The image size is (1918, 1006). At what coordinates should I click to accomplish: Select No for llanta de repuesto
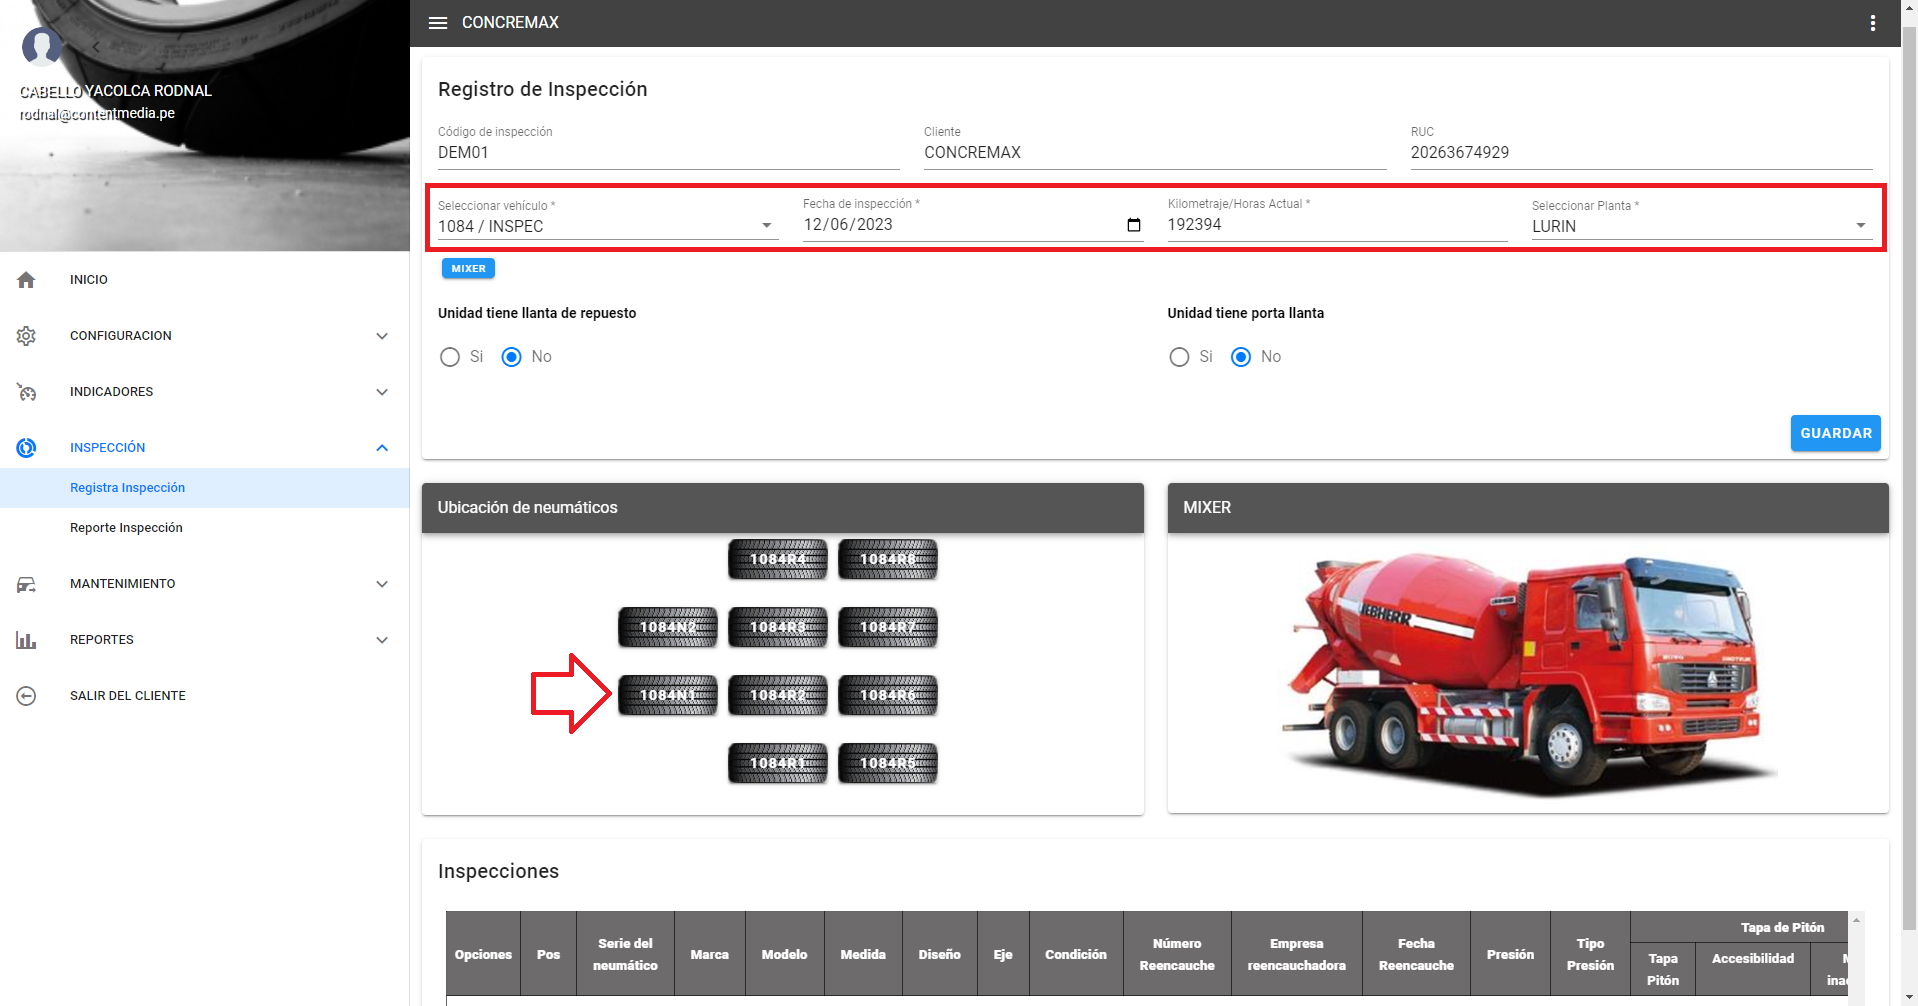511,357
